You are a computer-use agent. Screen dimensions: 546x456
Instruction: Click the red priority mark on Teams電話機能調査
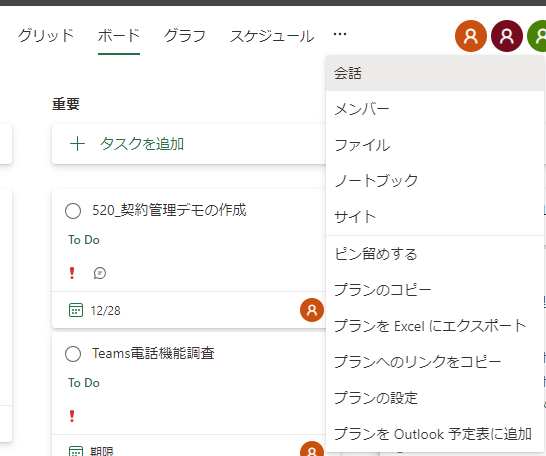click(72, 416)
